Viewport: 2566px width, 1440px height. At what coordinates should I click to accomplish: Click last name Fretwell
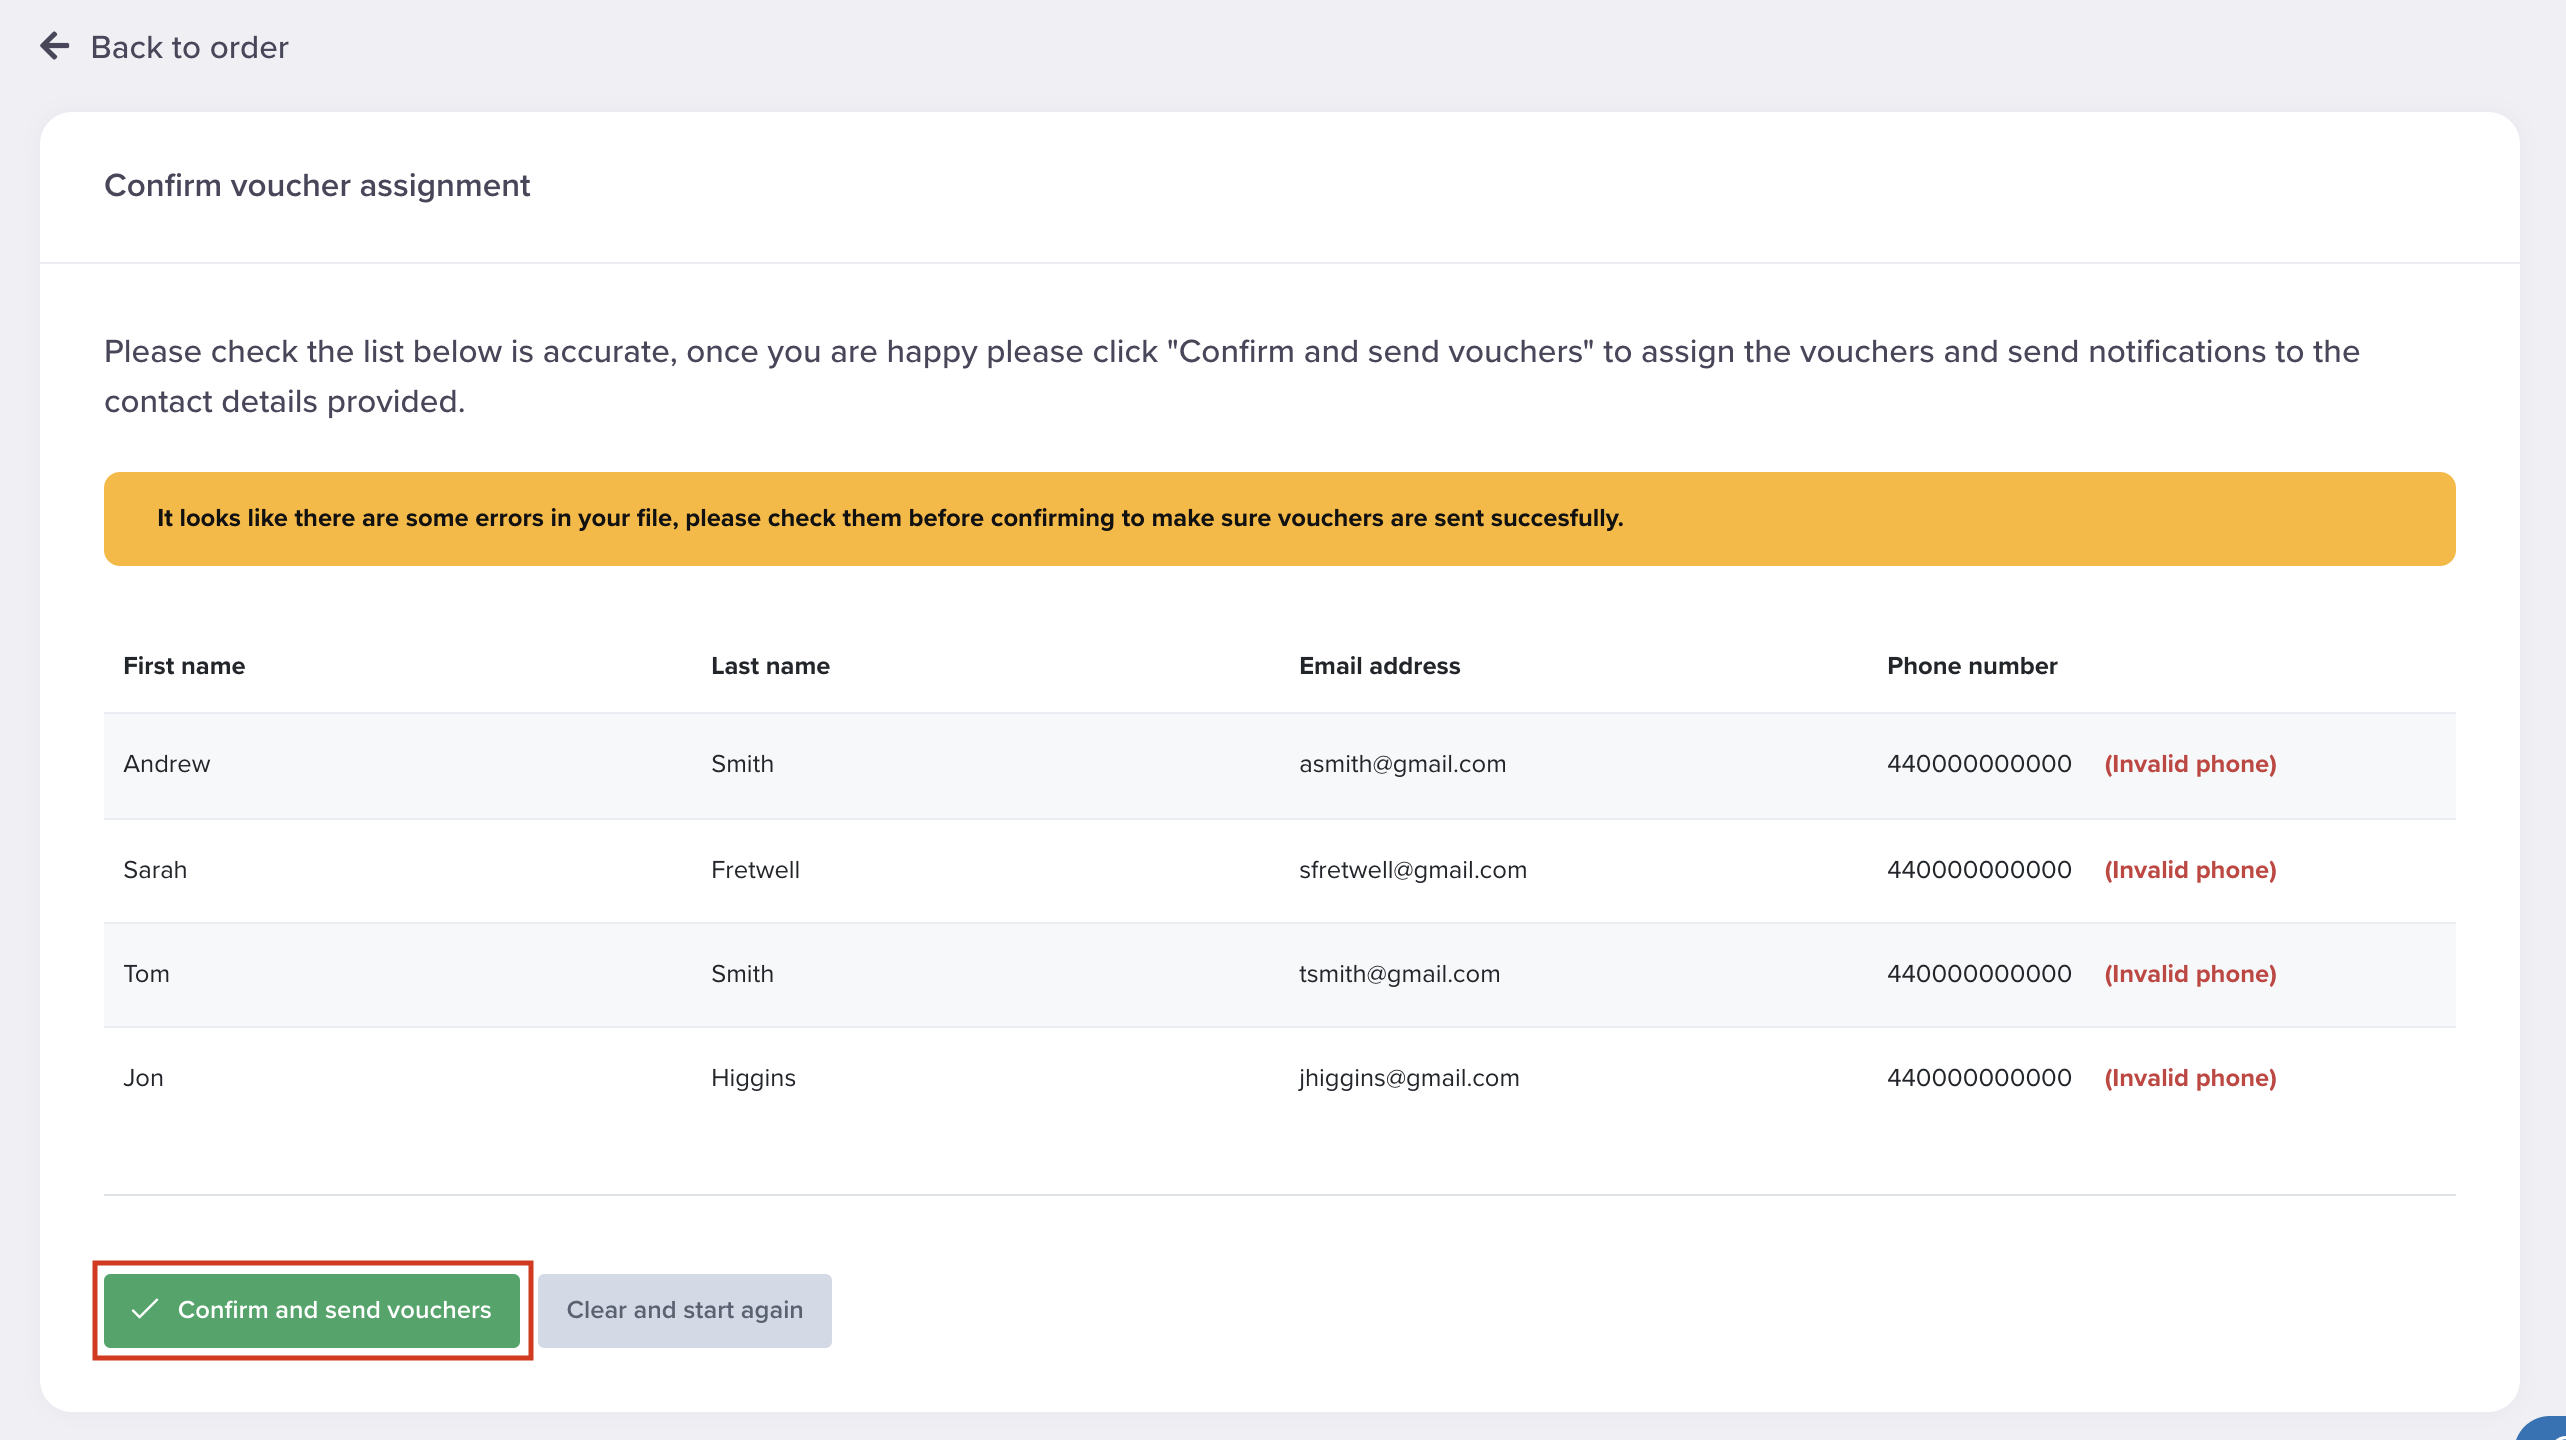[755, 870]
